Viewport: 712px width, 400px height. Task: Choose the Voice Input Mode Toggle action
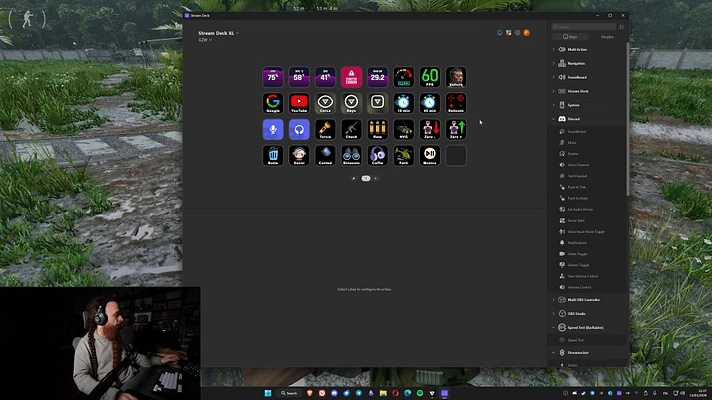(x=588, y=232)
